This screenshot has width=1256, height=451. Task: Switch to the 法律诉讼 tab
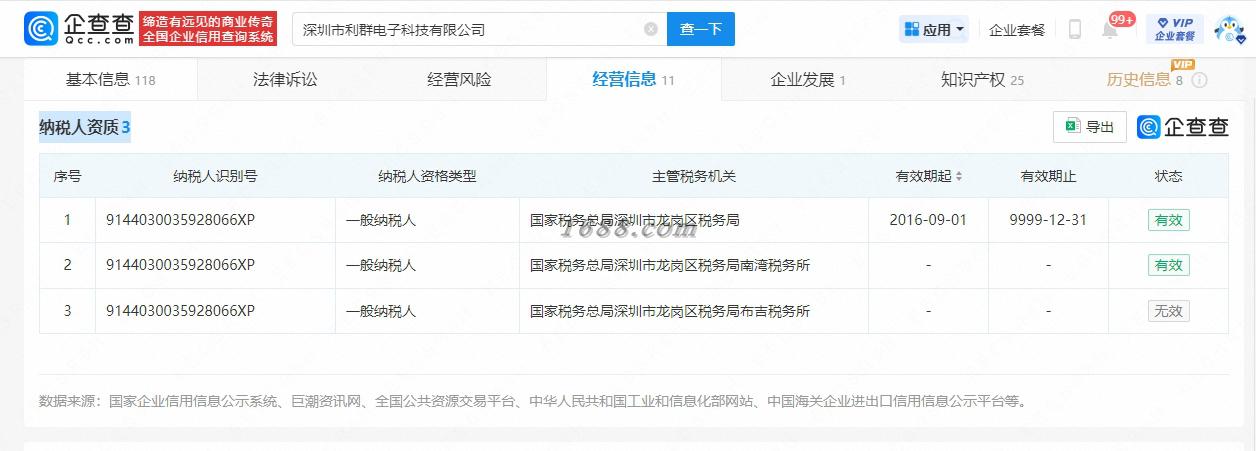(285, 80)
